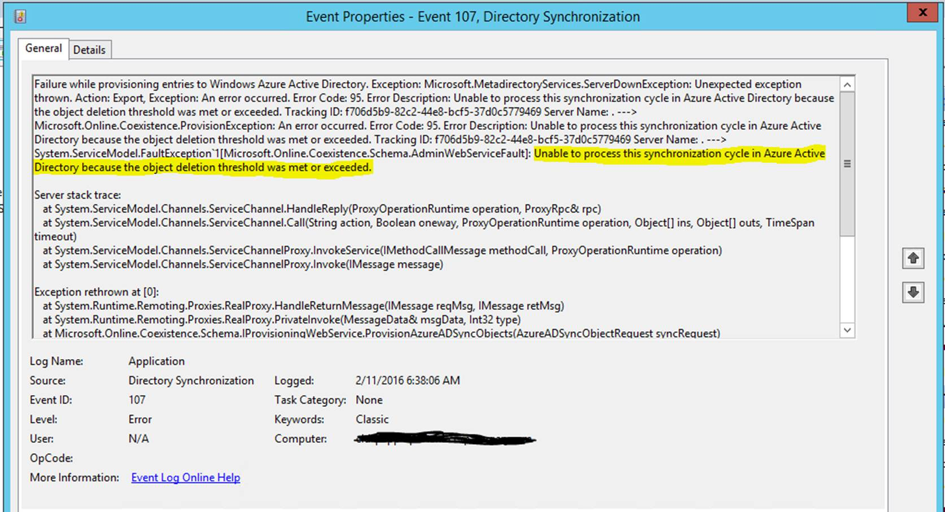Click the Event Properties title bar icon
The width and height of the screenshot is (945, 512).
pyautogui.click(x=20, y=16)
